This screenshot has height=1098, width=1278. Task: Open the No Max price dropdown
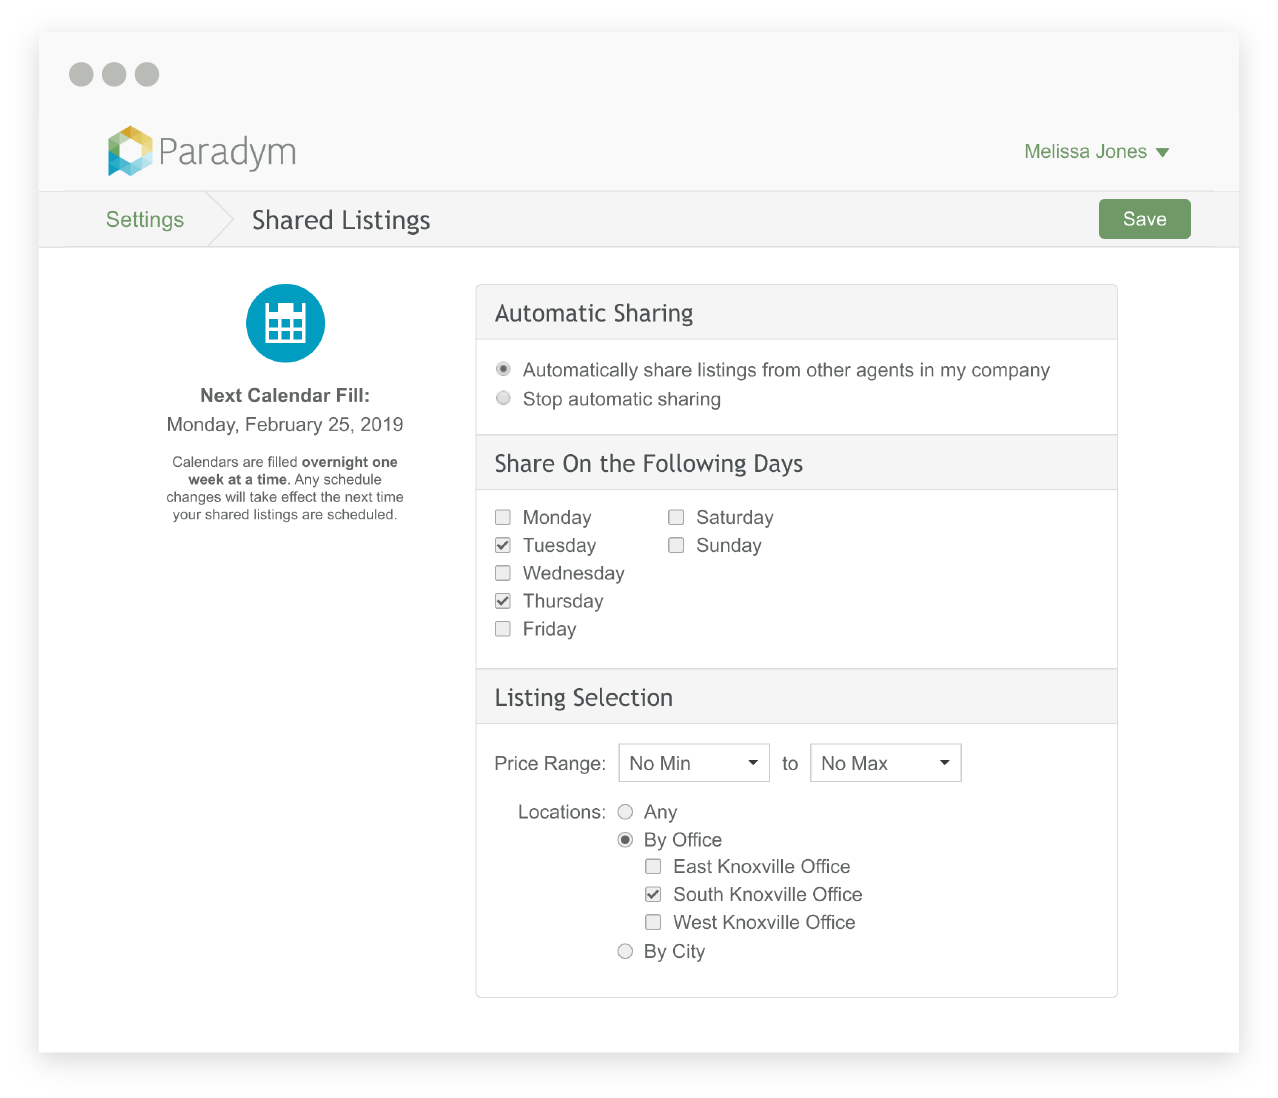[x=886, y=763]
